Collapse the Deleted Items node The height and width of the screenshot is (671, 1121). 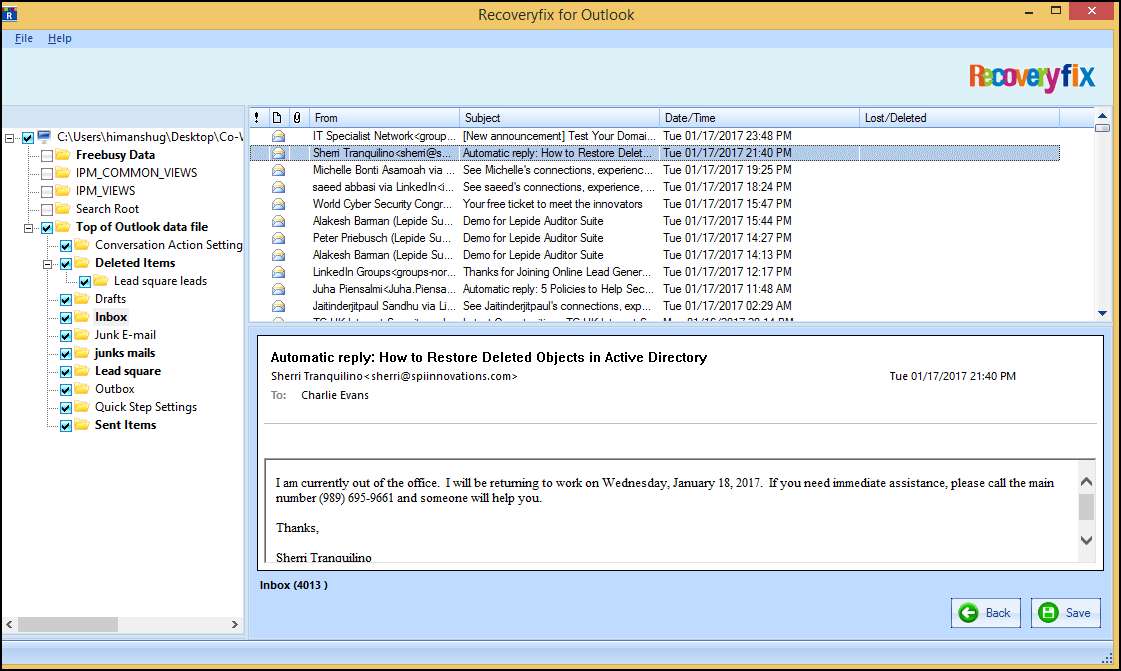pos(47,264)
